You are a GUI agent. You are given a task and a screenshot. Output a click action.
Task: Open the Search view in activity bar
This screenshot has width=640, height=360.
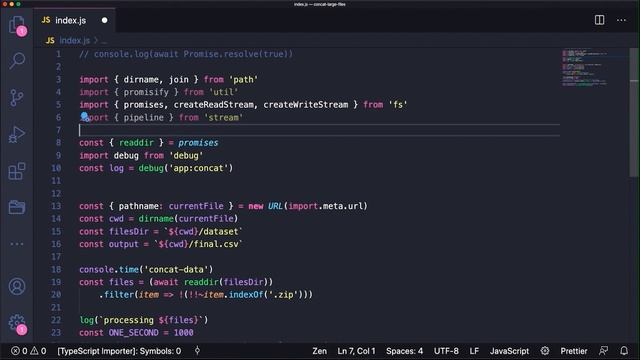click(17, 61)
